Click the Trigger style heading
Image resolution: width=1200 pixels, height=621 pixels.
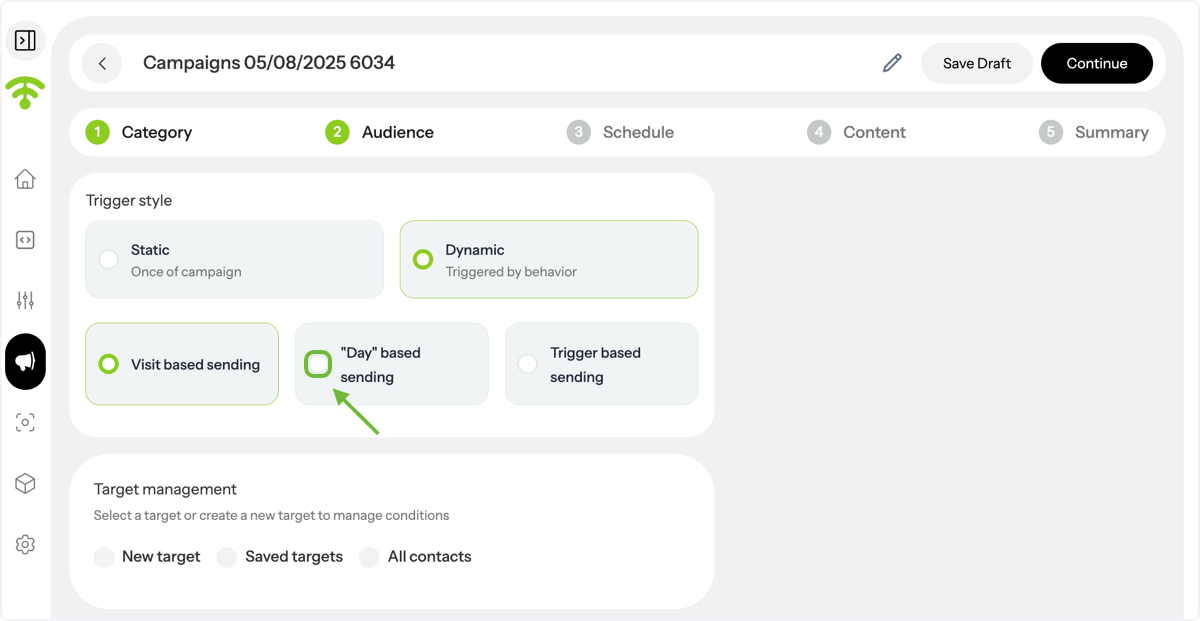[129, 200]
